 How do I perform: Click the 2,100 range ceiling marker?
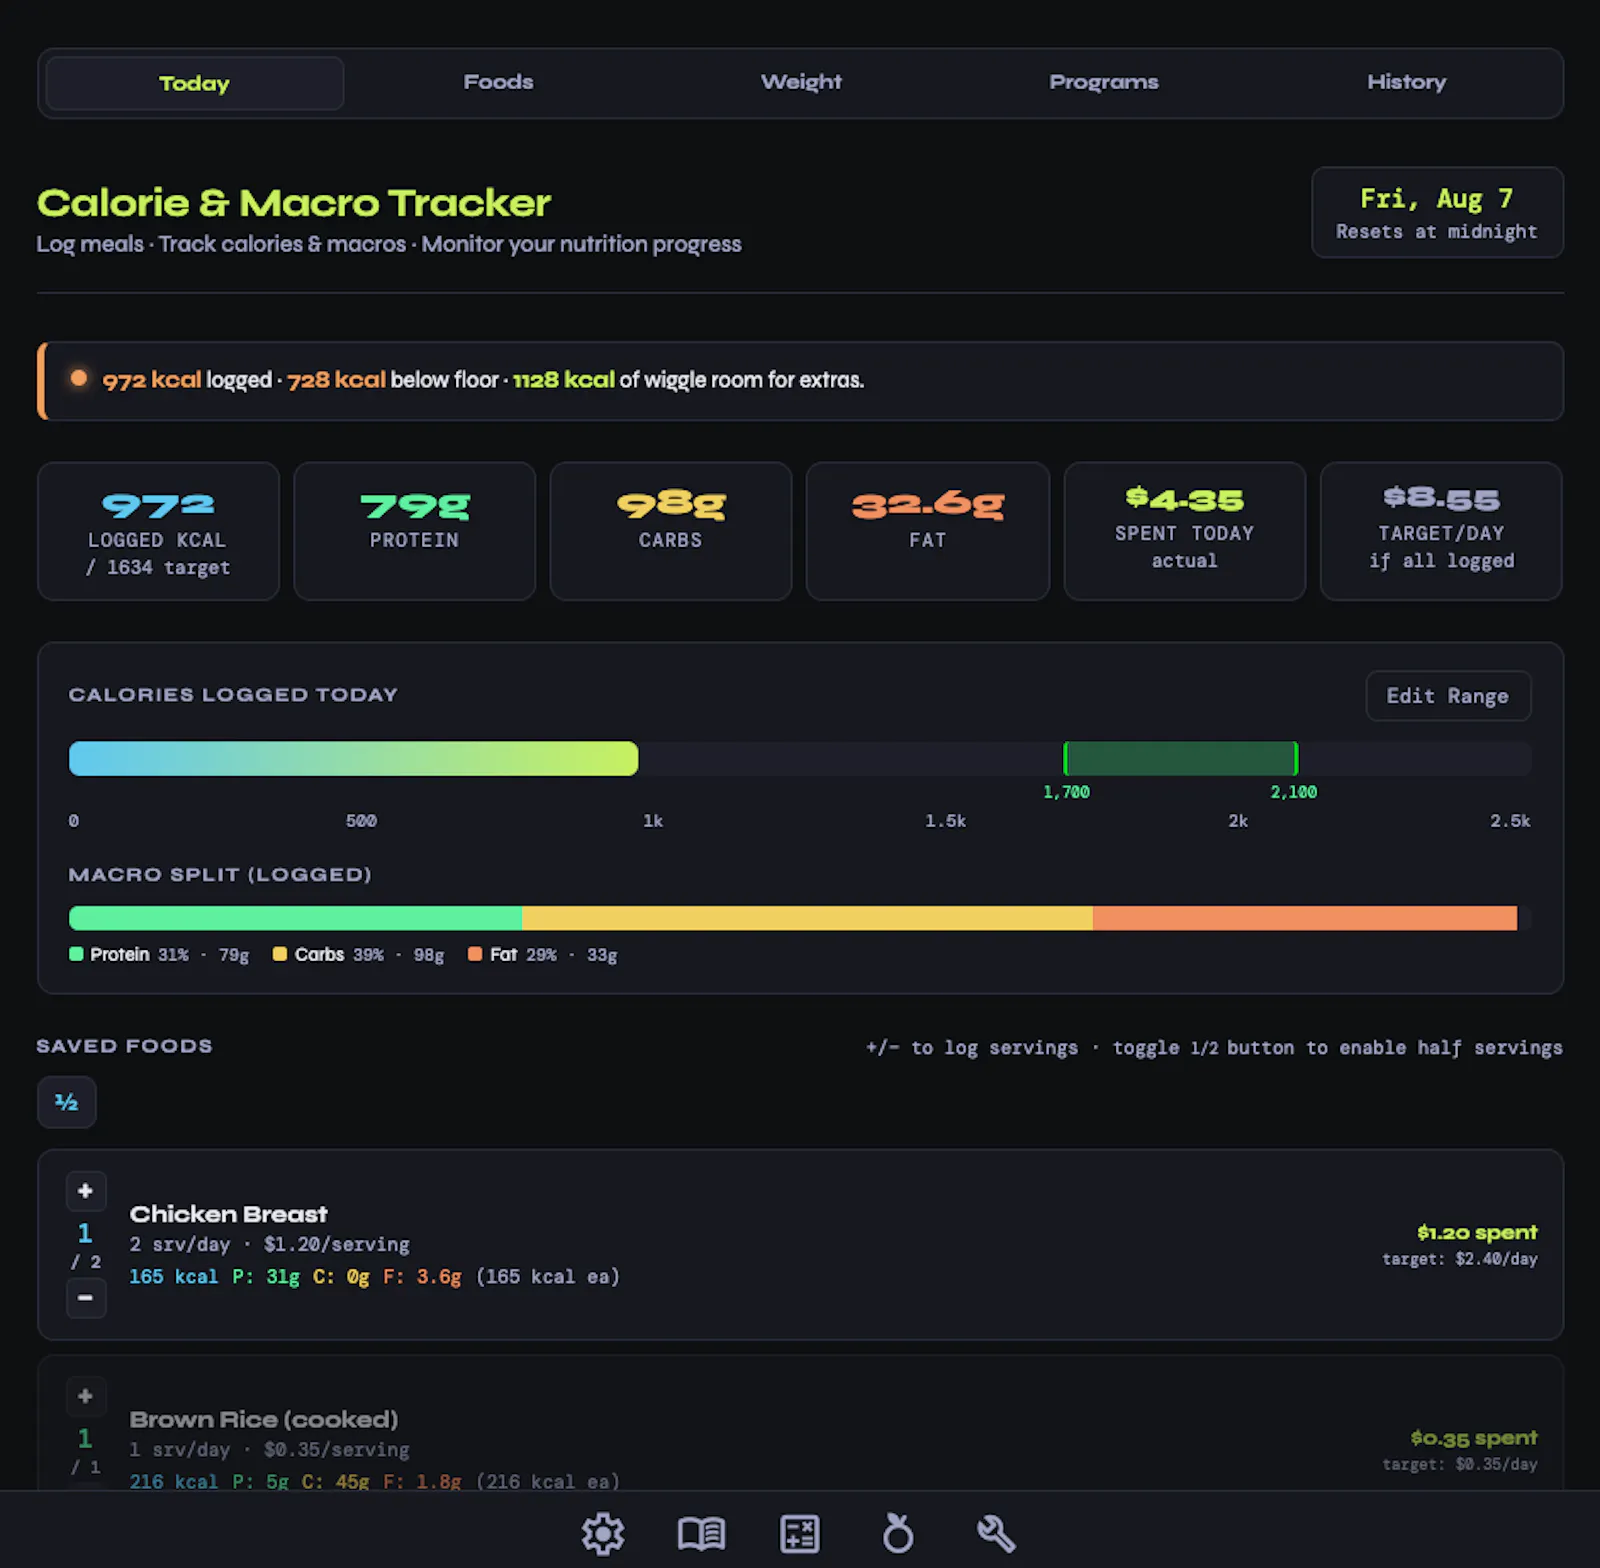(x=1293, y=792)
